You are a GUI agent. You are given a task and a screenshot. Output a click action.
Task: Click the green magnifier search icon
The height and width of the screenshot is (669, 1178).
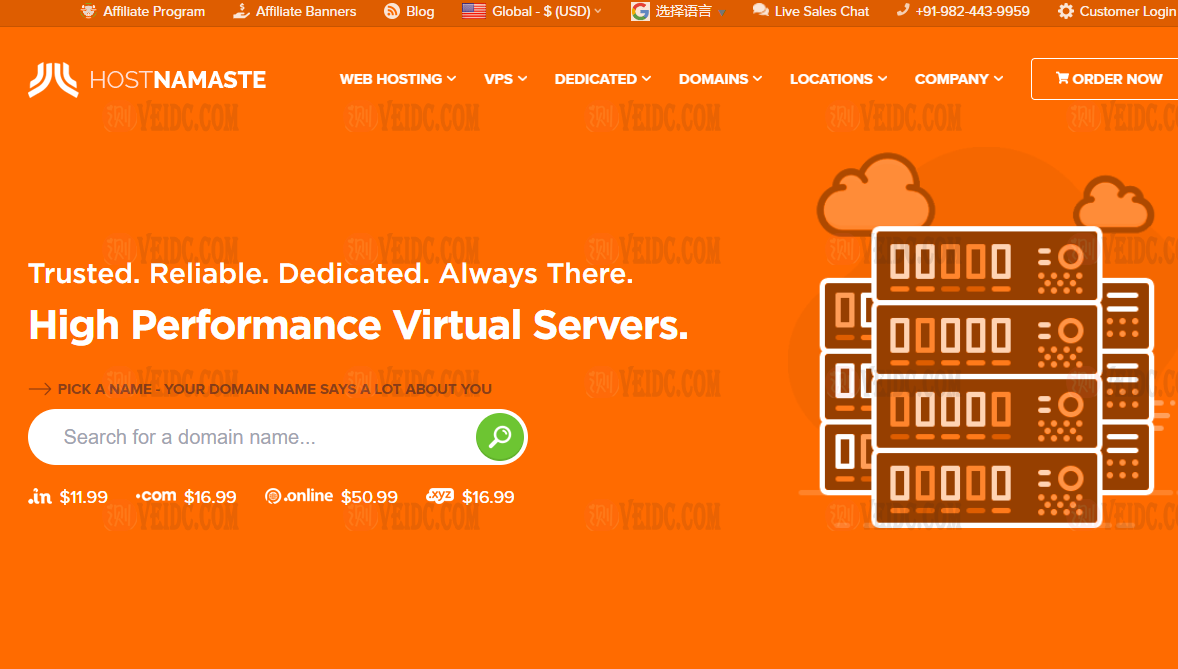499,437
